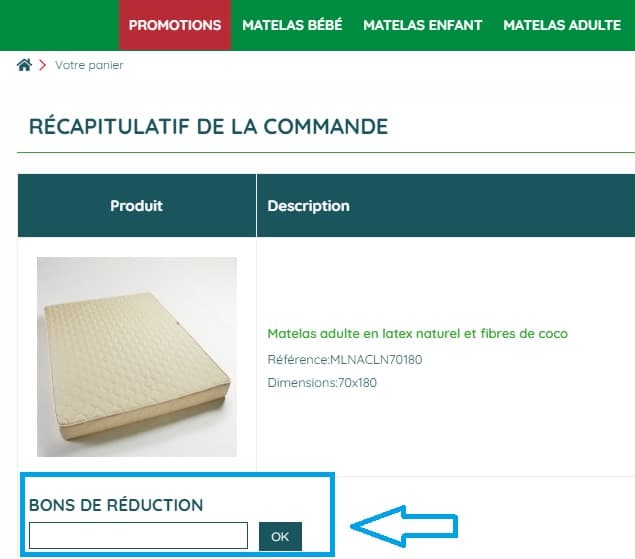
Task: Apply the coupon with the OK button
Action: pyautogui.click(x=280, y=536)
